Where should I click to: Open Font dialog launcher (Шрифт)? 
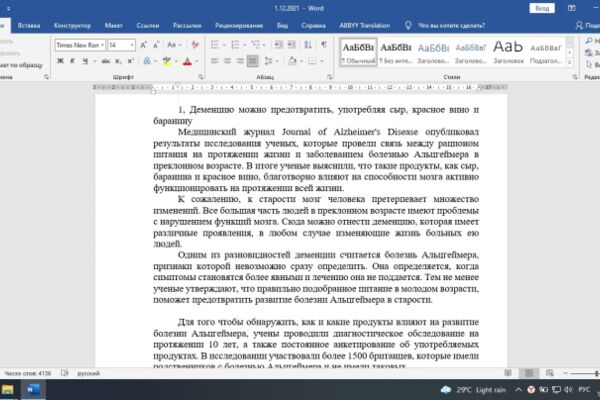(201, 77)
